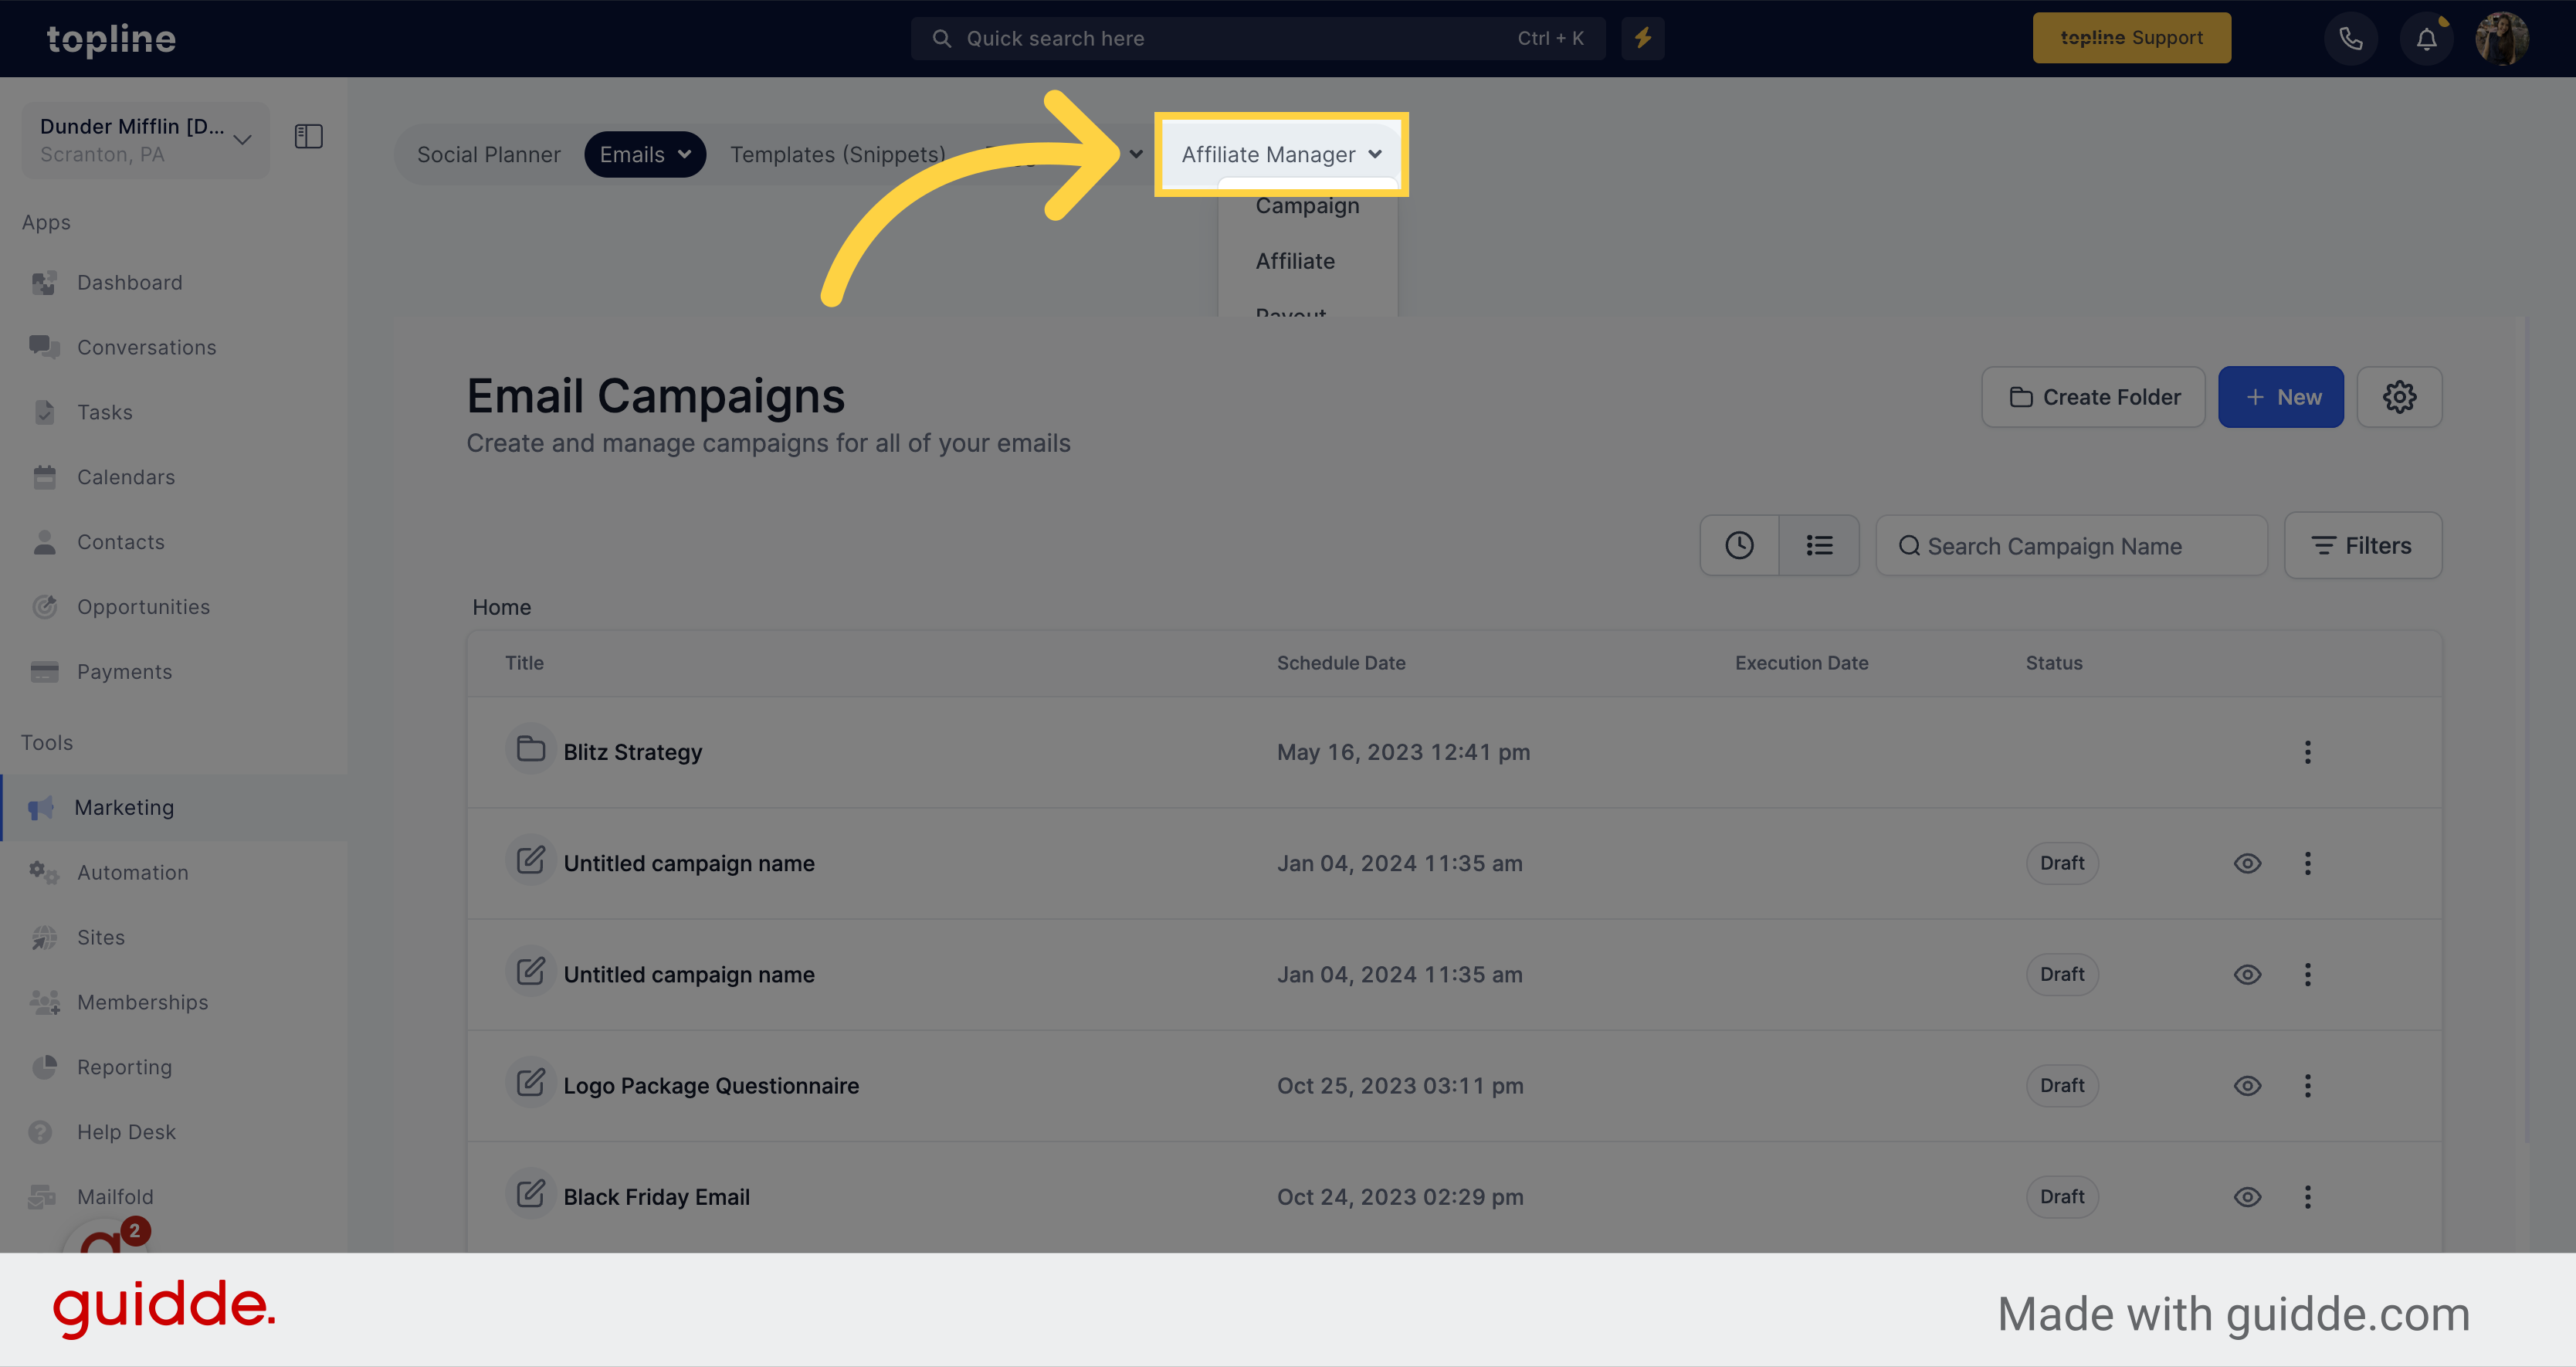Open Automation in the sidebar

point(133,872)
